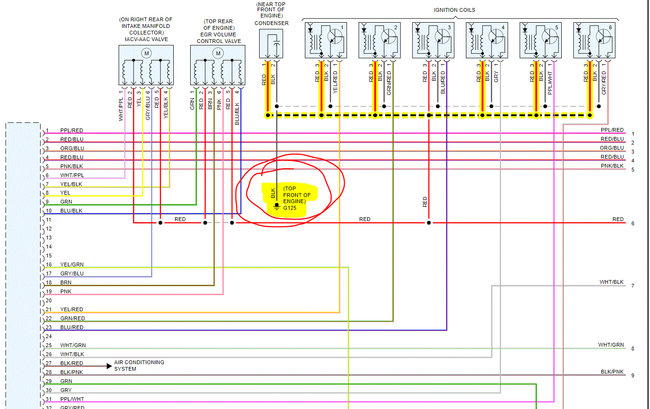Click the light blue ECM connector block

click(x=23, y=266)
